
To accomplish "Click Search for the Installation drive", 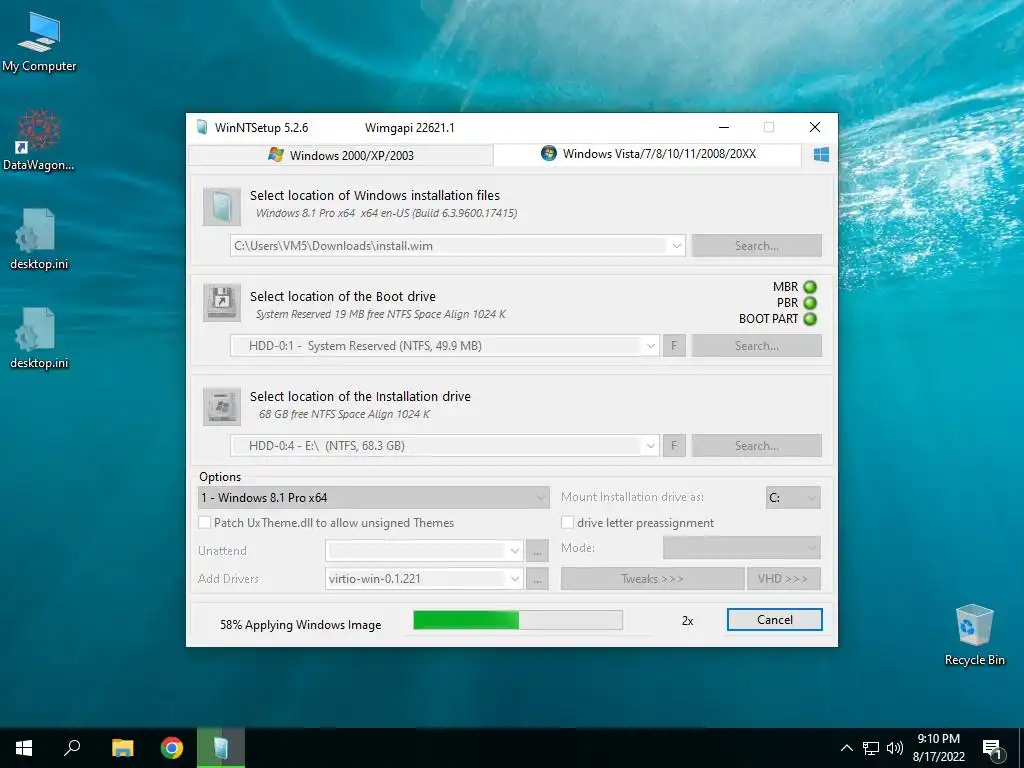I will [x=756, y=446].
